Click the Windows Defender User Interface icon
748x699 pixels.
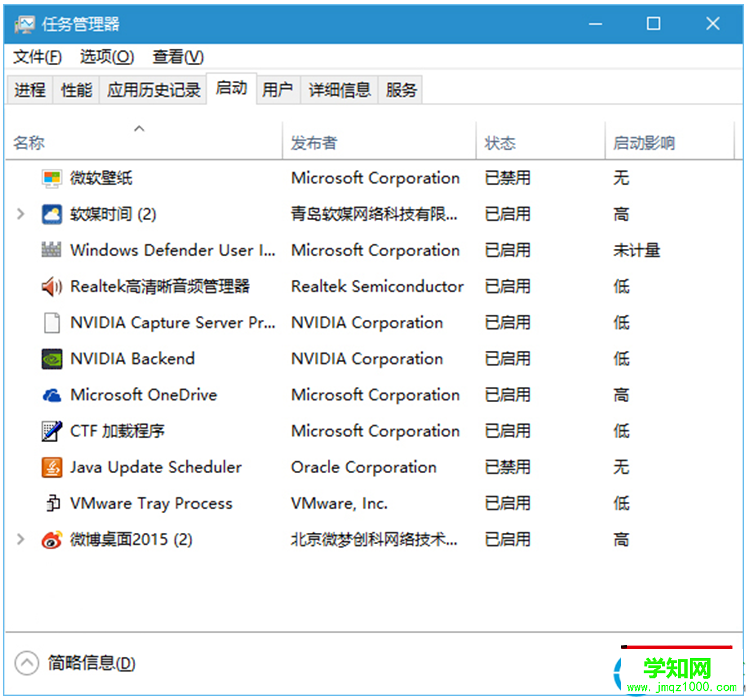click(x=52, y=250)
